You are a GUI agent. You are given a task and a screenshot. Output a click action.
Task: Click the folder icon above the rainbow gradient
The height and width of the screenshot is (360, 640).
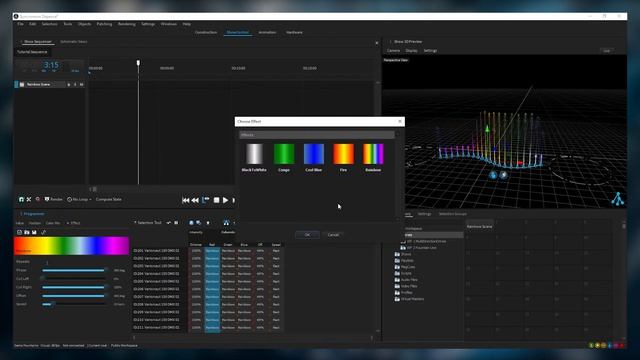coord(27,232)
